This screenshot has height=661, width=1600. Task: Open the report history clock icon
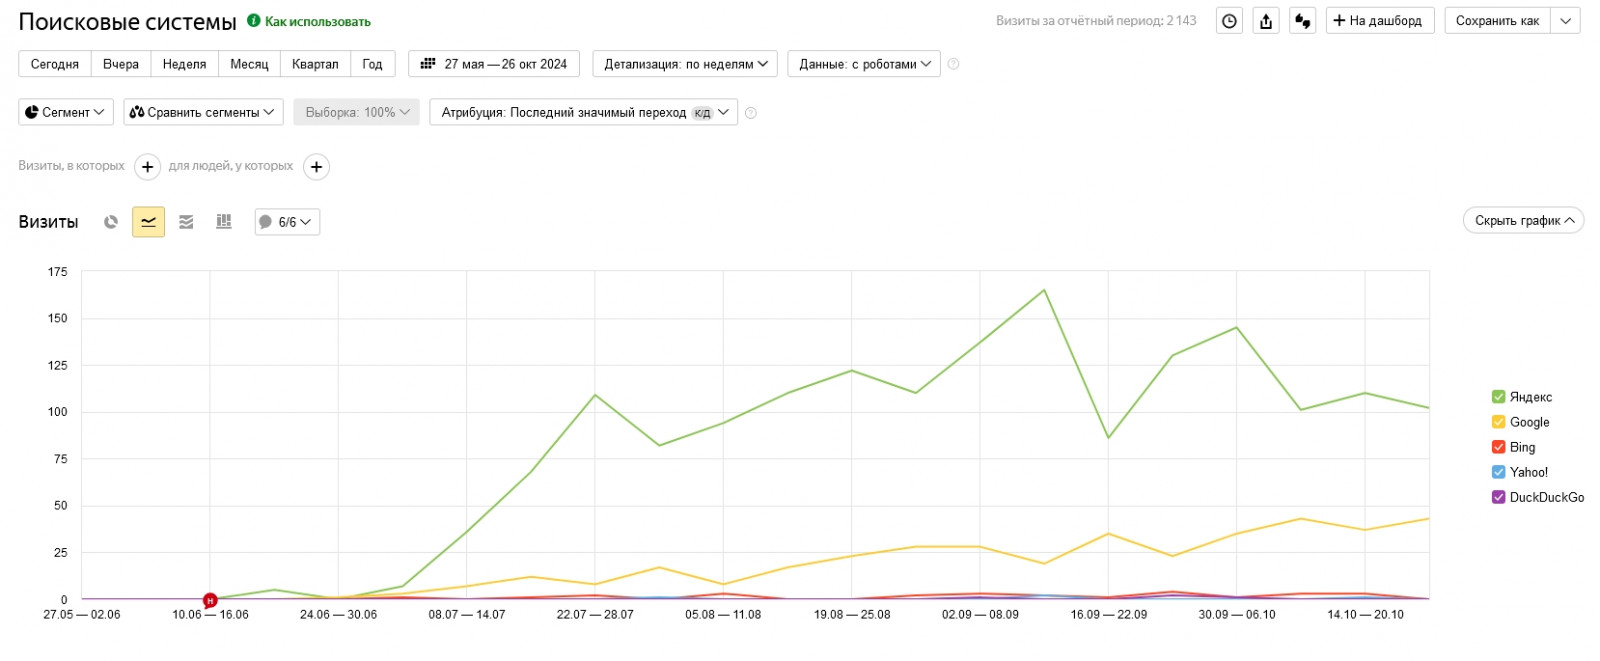[x=1230, y=21]
